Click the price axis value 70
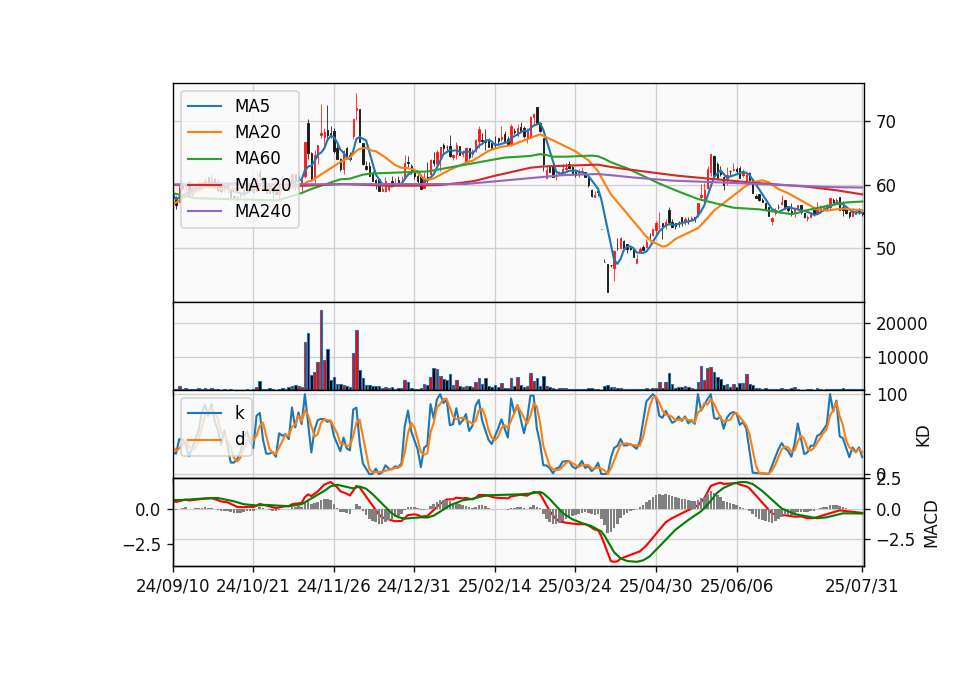The image size is (960, 690). [885, 122]
